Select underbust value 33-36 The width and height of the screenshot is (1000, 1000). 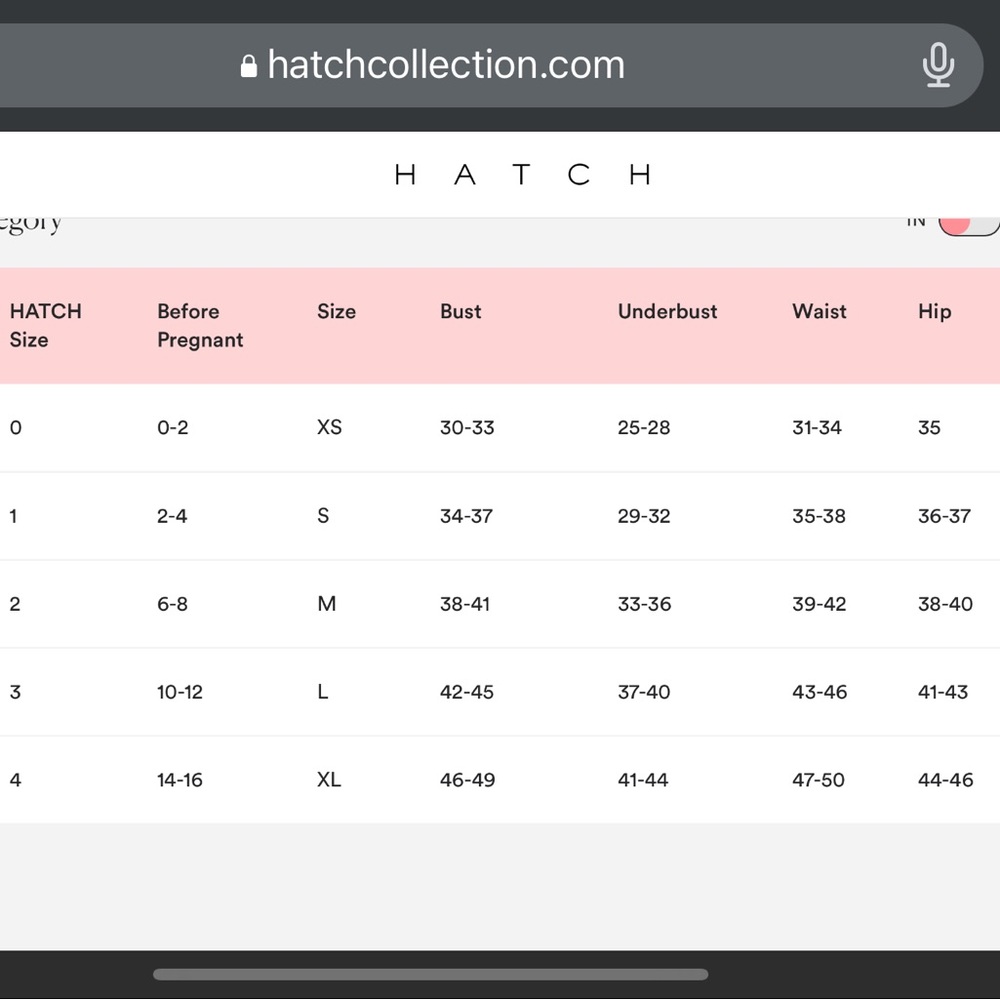click(x=644, y=603)
